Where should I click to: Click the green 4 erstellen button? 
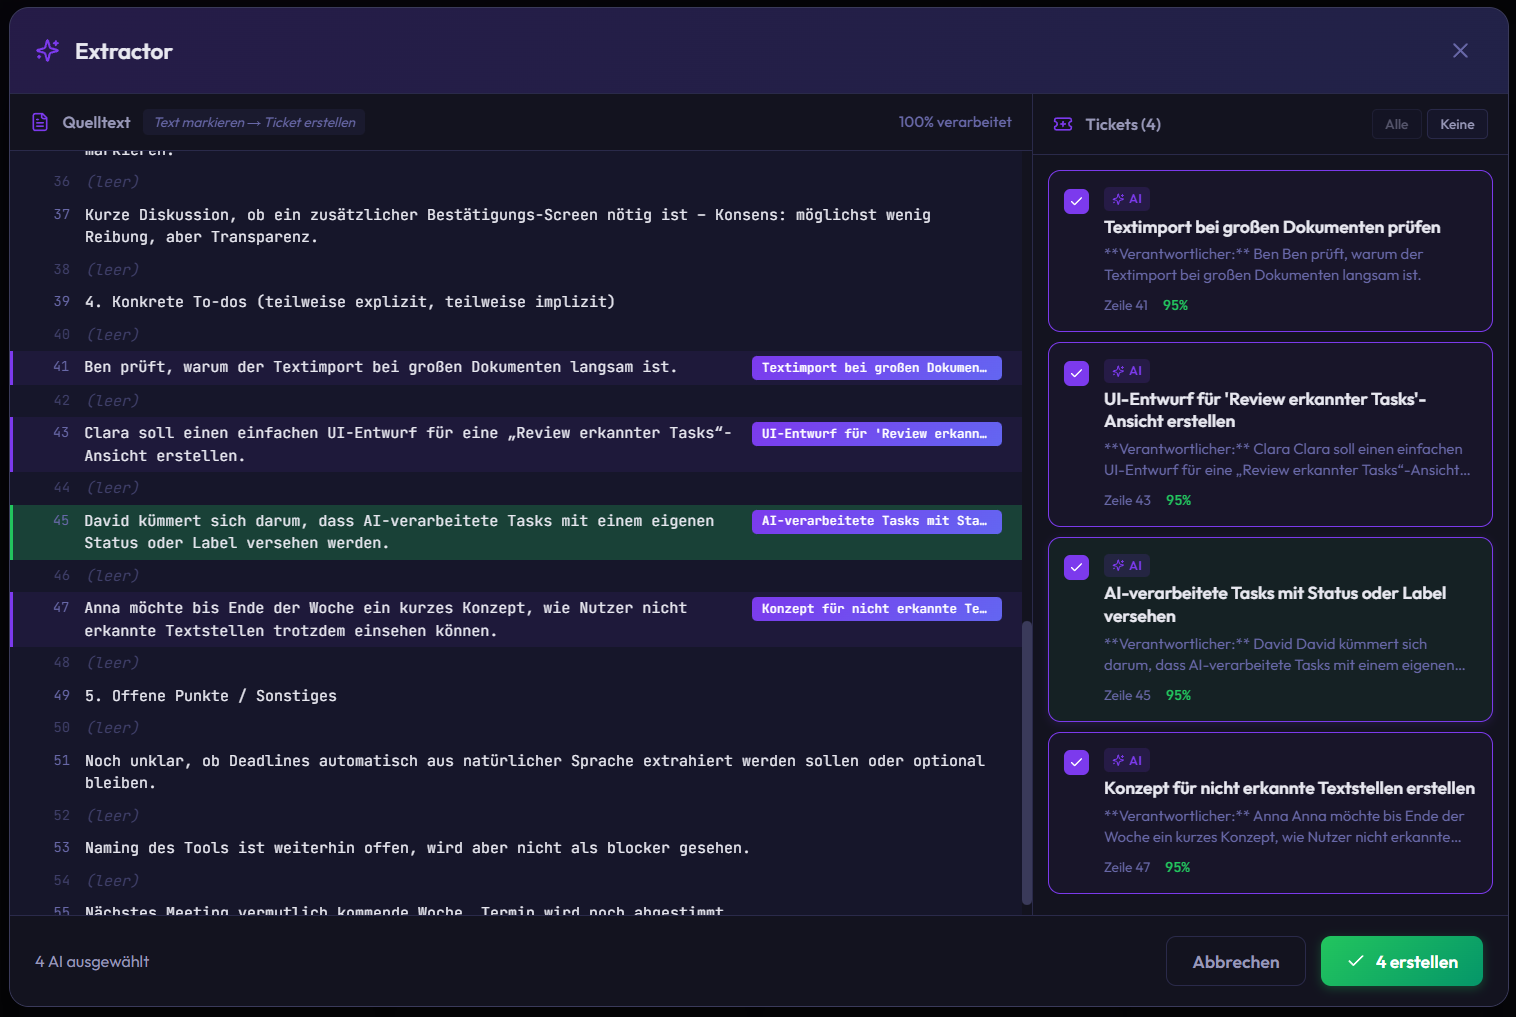point(1401,961)
